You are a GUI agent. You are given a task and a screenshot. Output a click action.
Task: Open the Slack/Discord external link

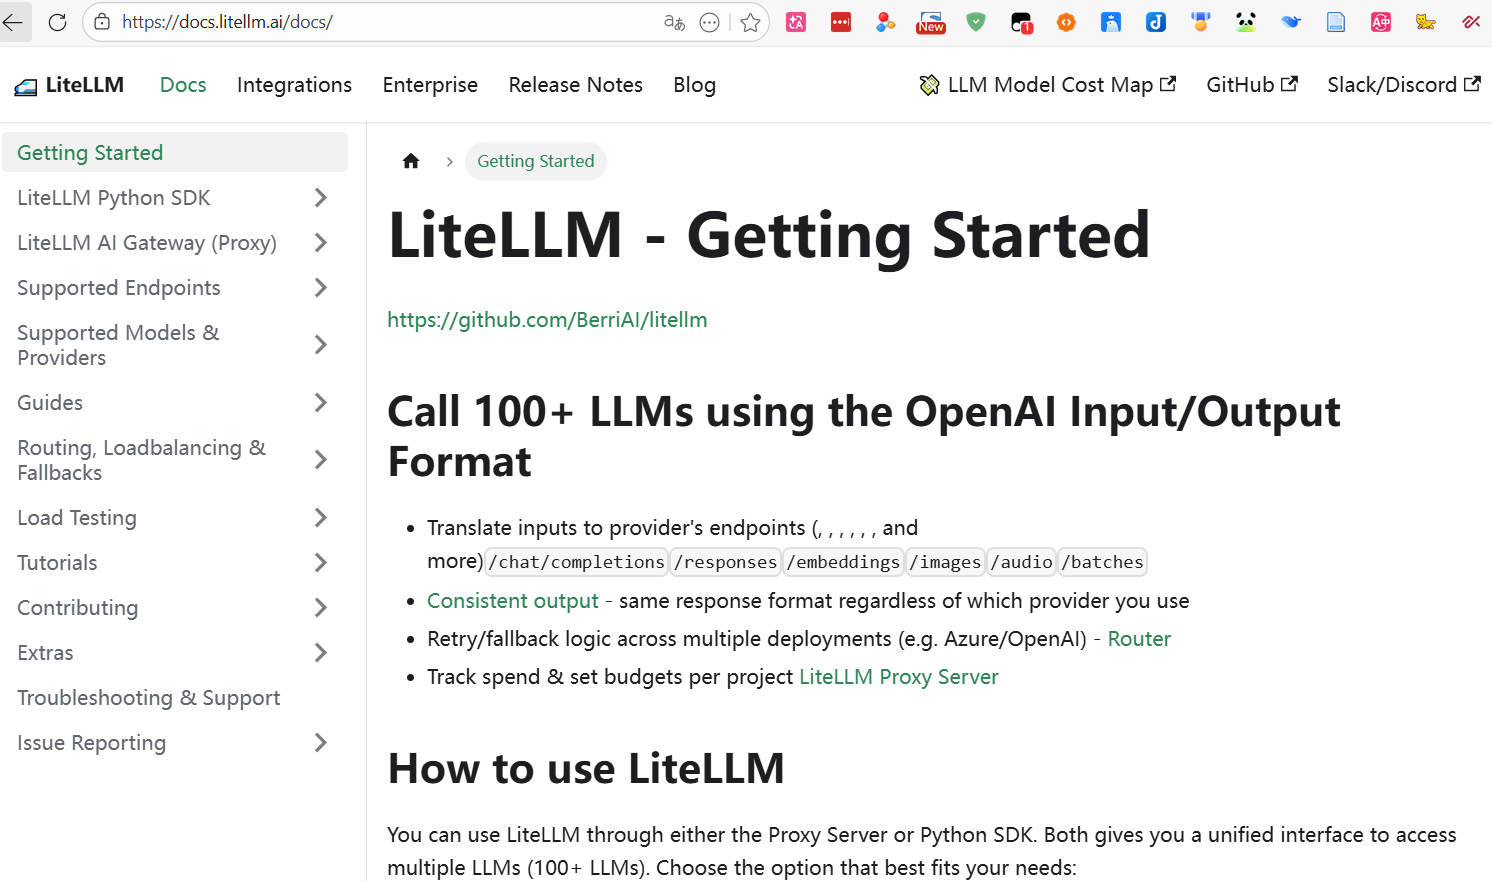click(x=1404, y=85)
